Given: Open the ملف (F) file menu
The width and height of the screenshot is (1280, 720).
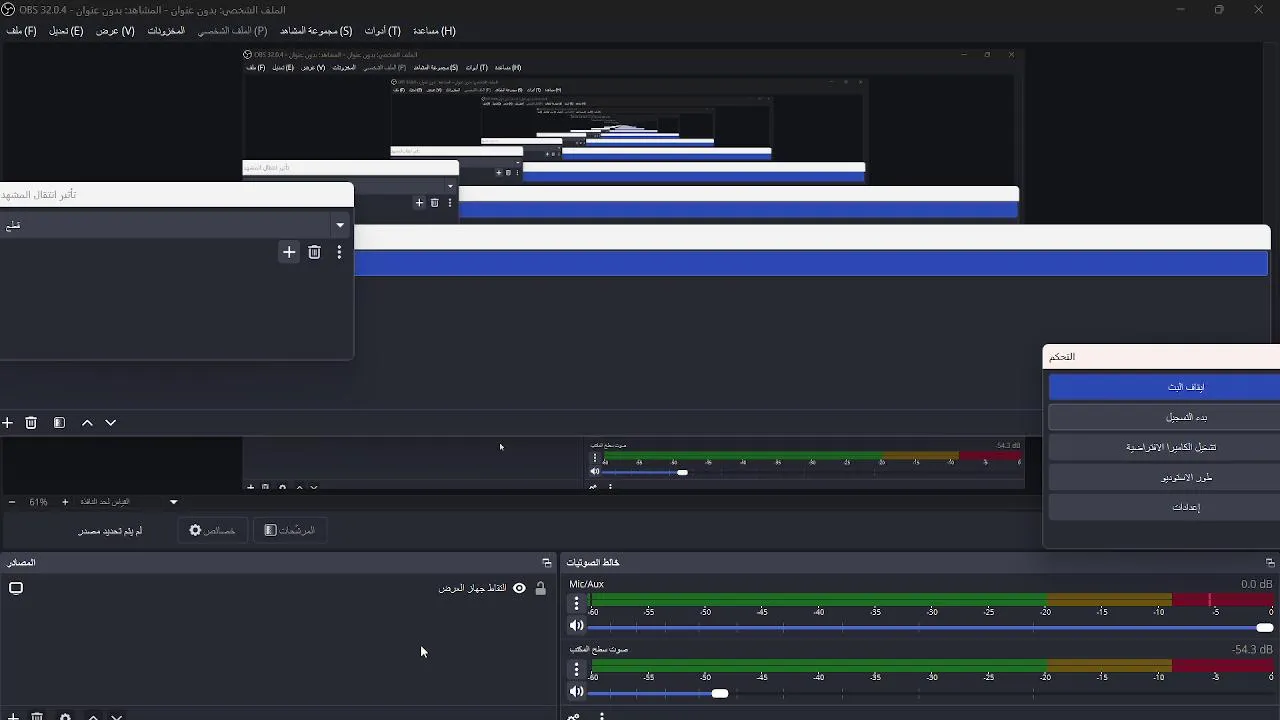Looking at the screenshot, I should (x=21, y=31).
